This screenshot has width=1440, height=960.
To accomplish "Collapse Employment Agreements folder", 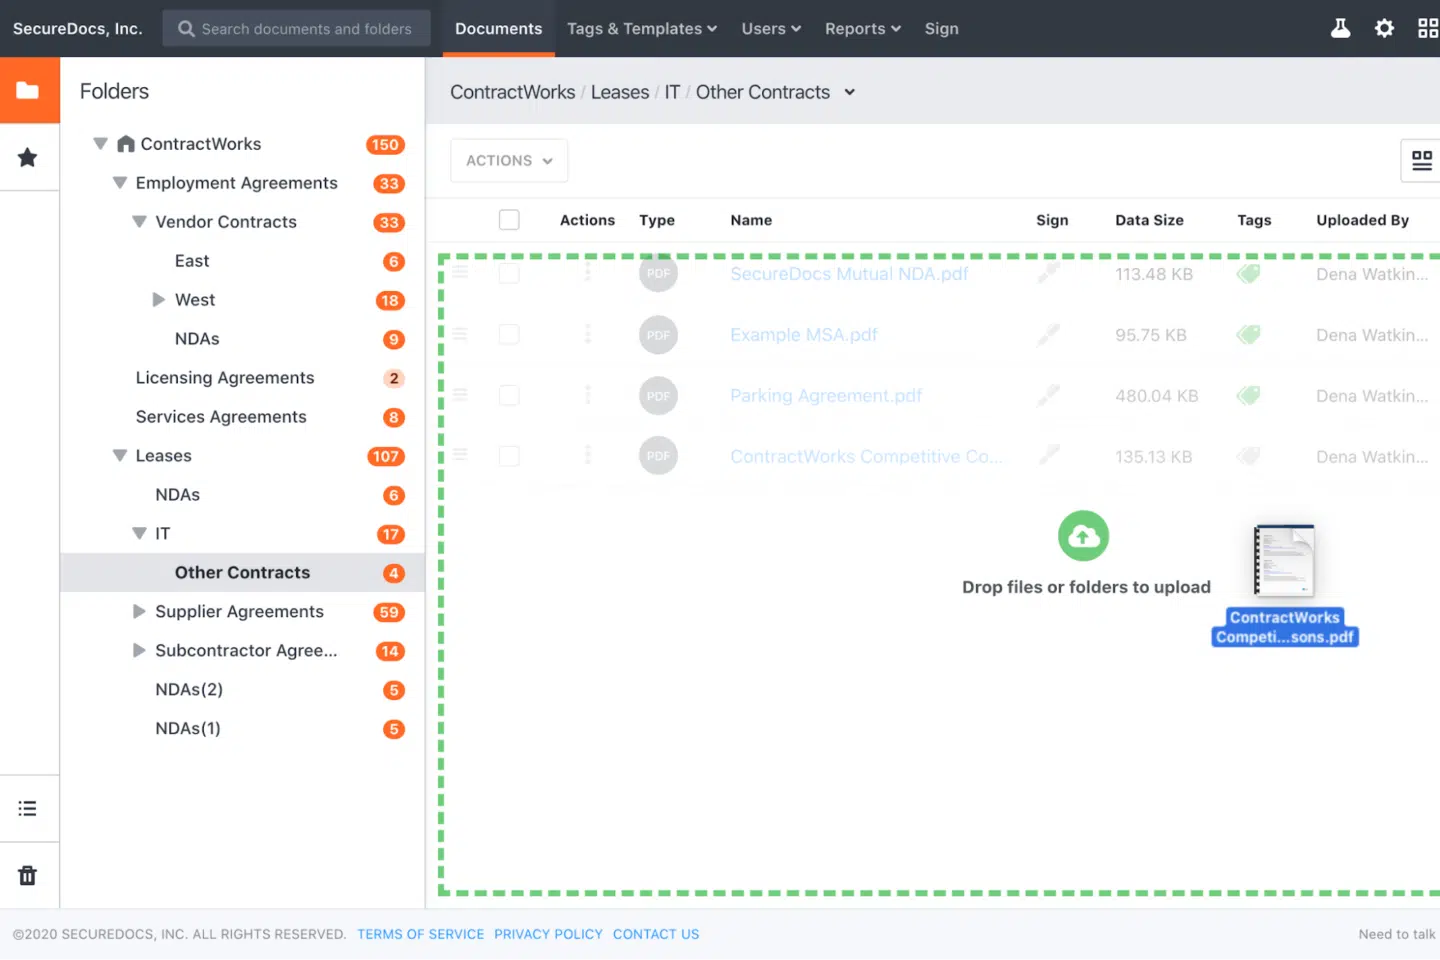I will coord(120,183).
